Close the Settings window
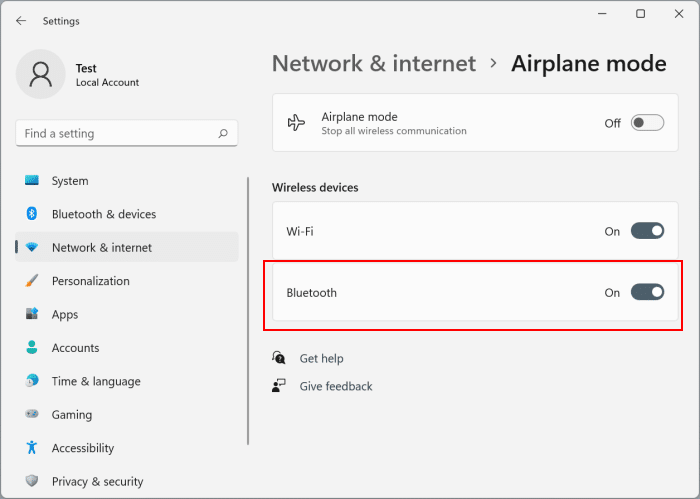The width and height of the screenshot is (700, 499). (679, 14)
